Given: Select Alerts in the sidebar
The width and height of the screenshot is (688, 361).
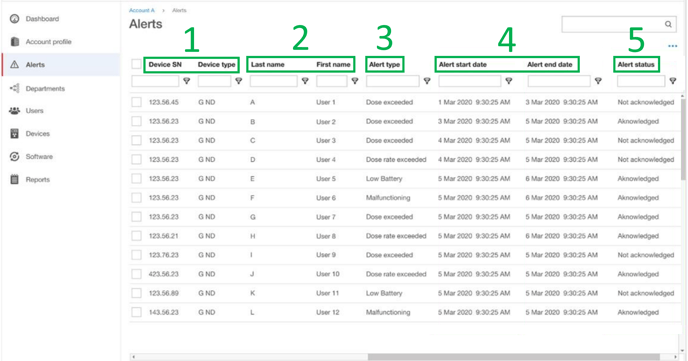Looking at the screenshot, I should (35, 64).
